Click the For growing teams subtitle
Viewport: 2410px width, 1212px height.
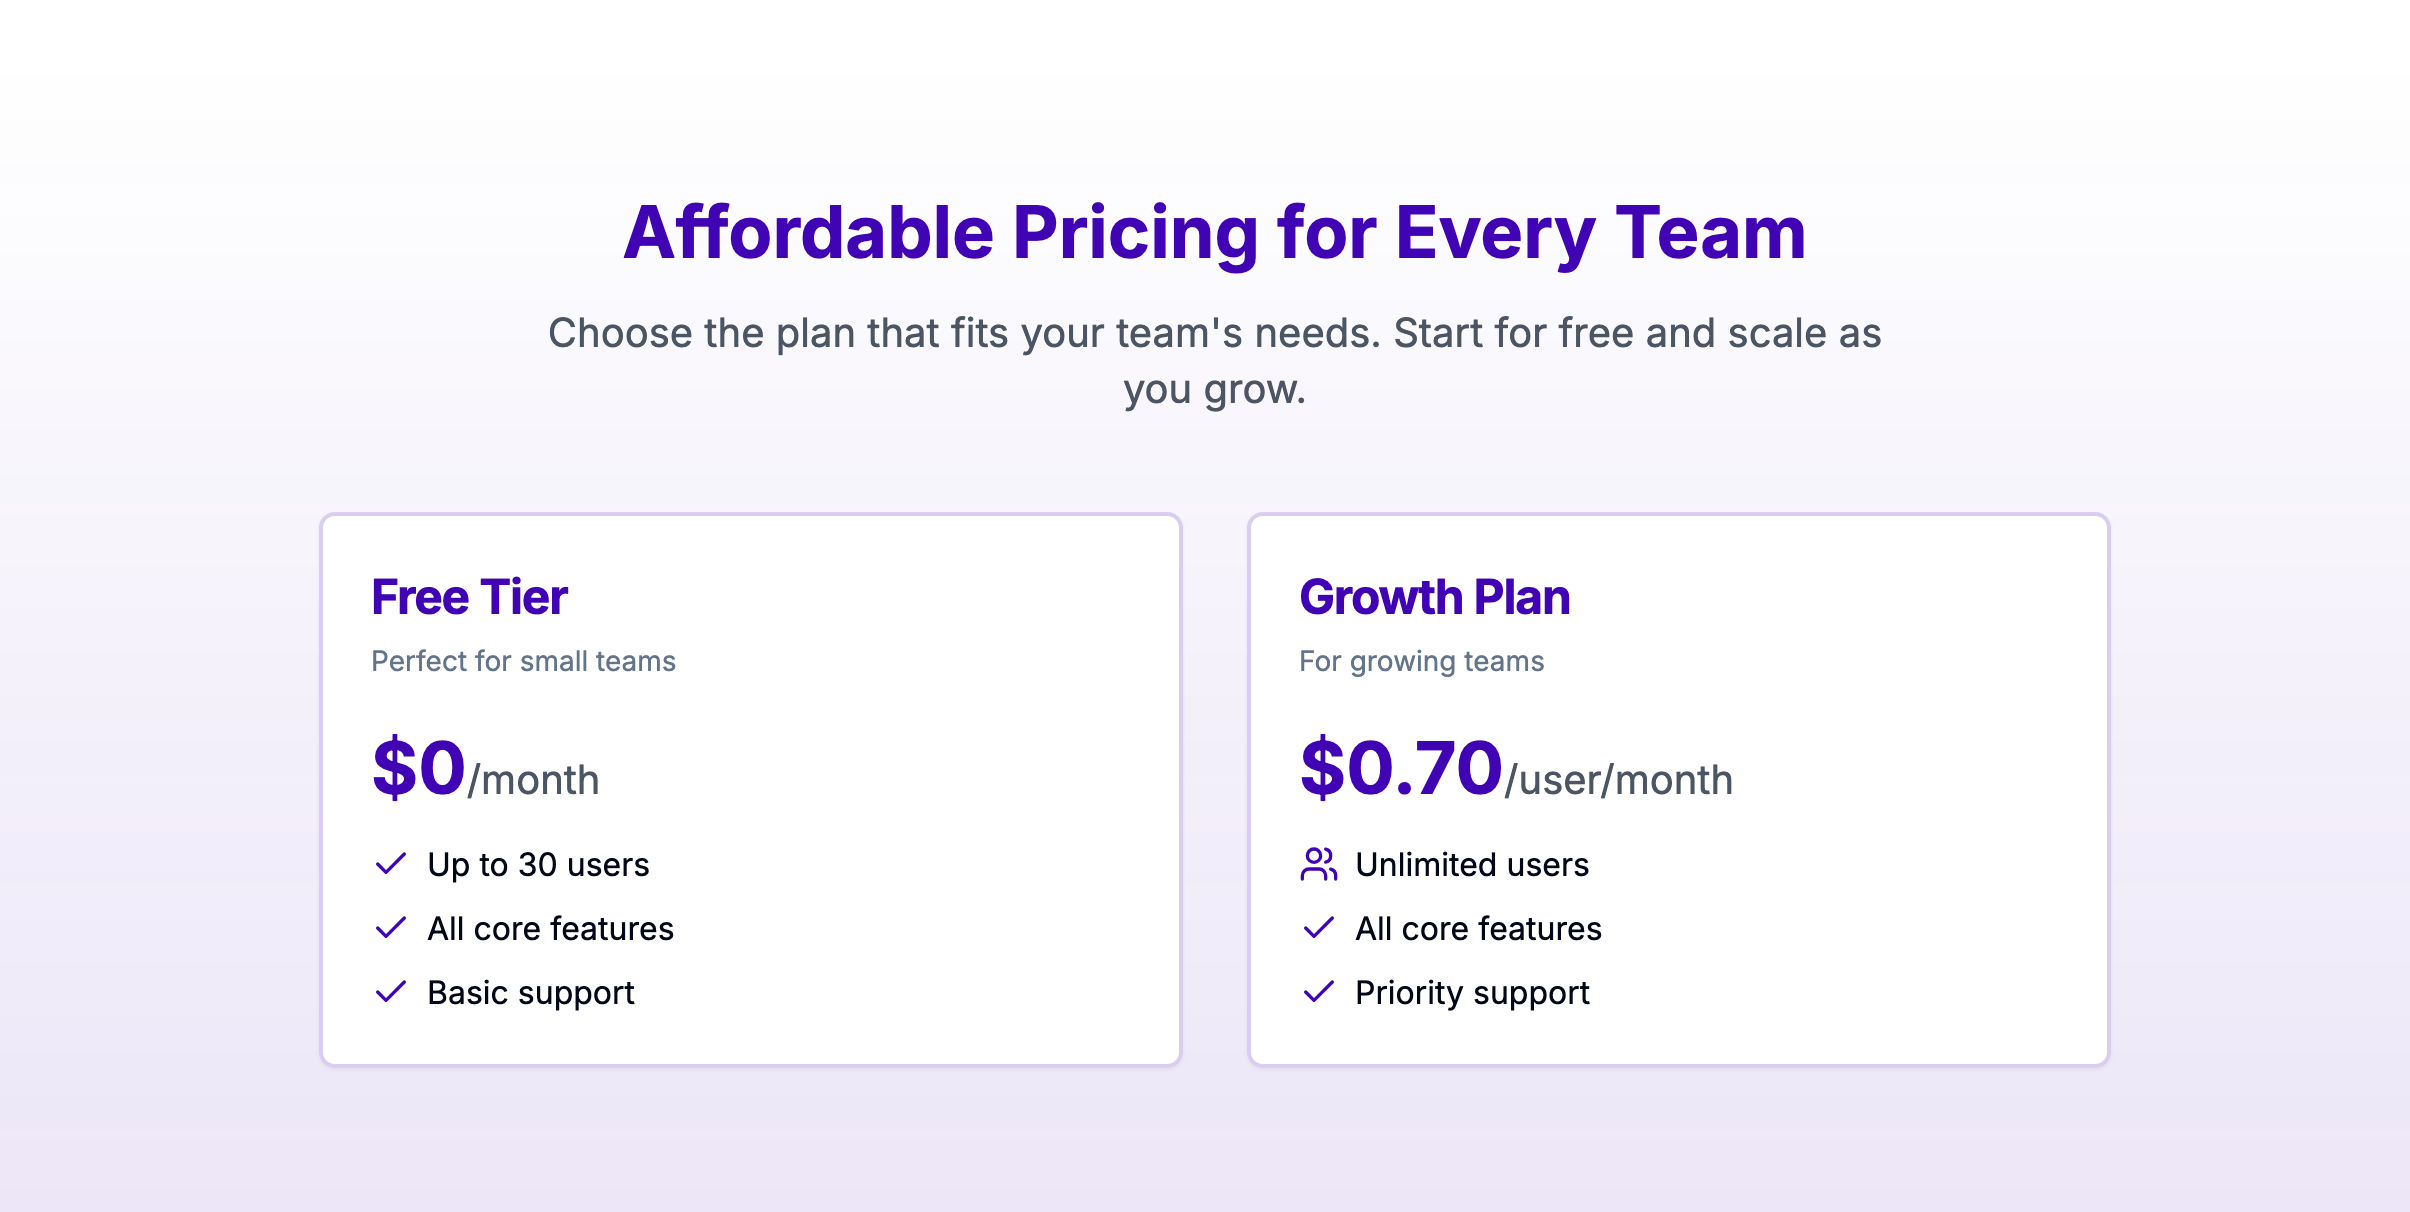click(1421, 661)
